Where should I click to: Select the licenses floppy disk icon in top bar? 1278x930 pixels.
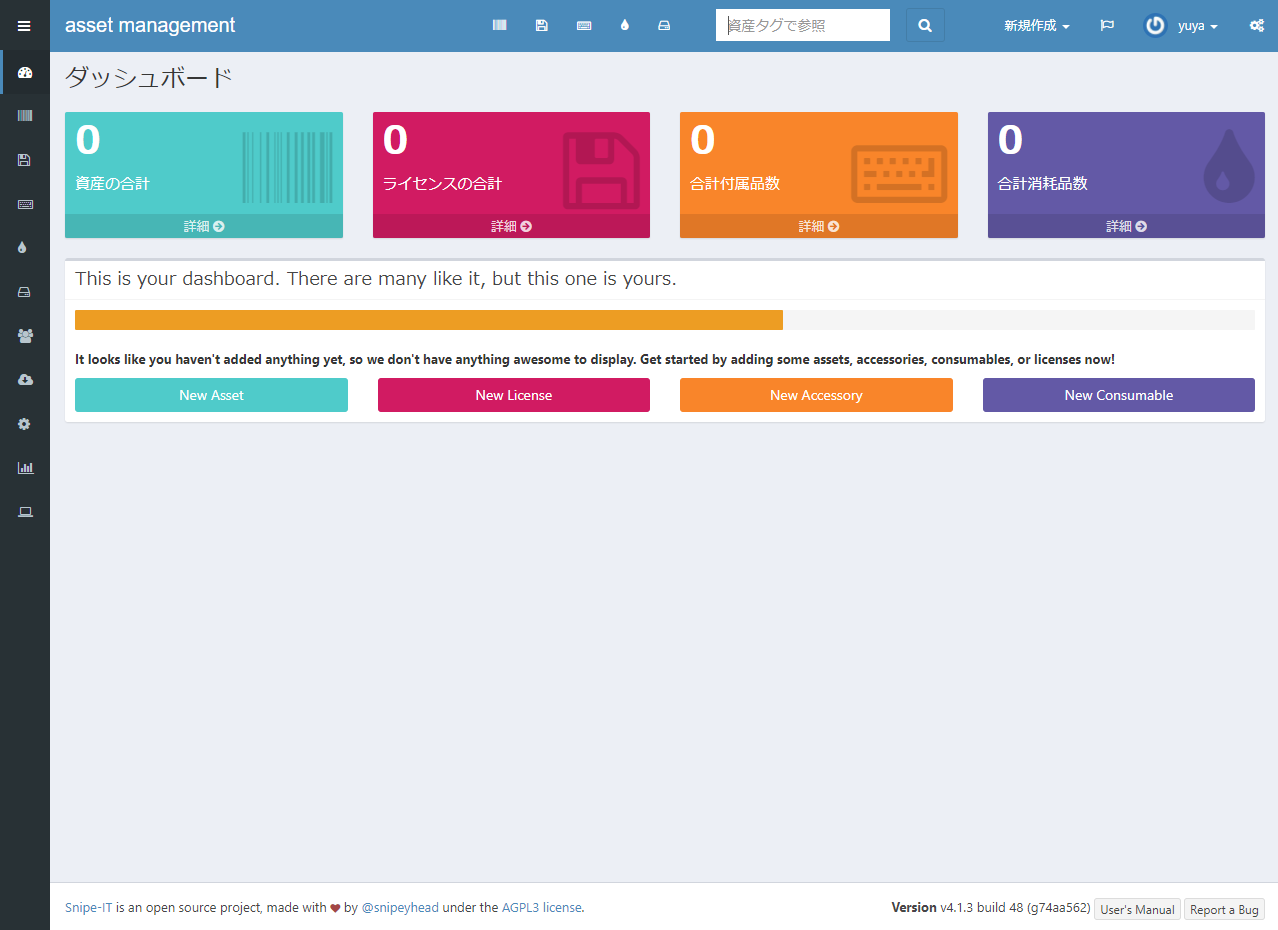541,25
